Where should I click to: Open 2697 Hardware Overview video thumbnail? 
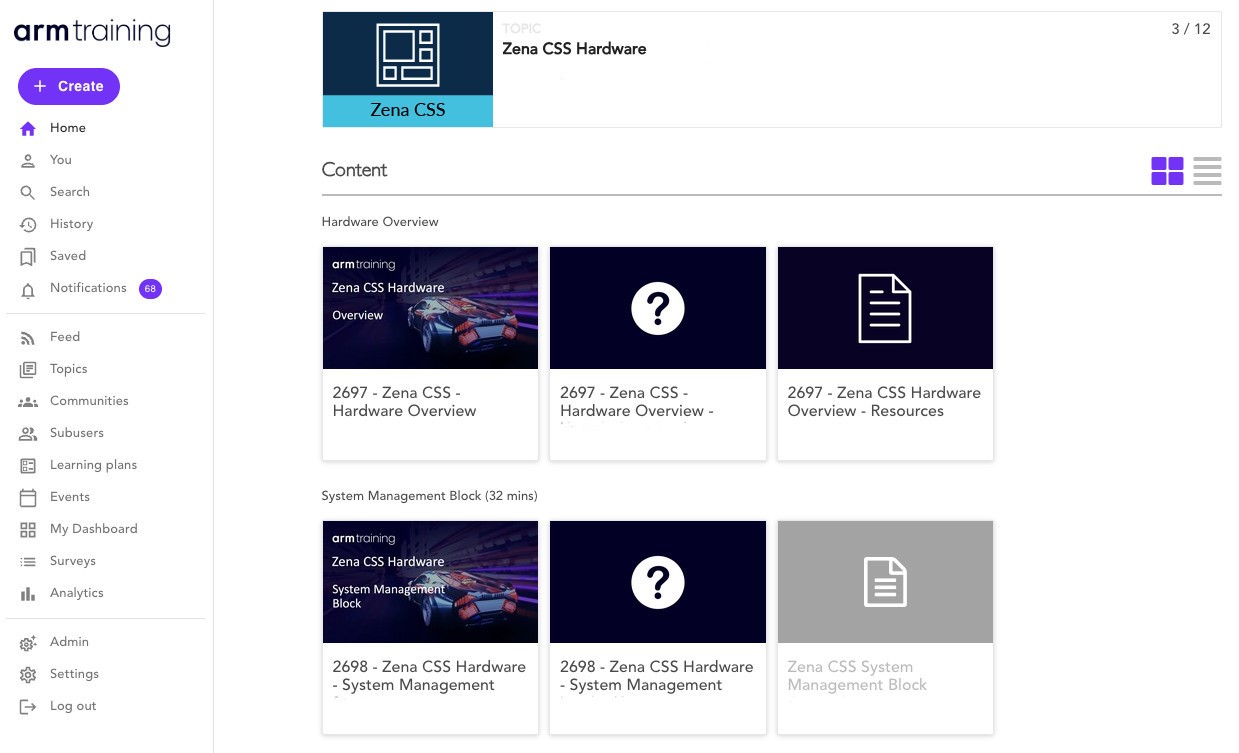pos(430,308)
